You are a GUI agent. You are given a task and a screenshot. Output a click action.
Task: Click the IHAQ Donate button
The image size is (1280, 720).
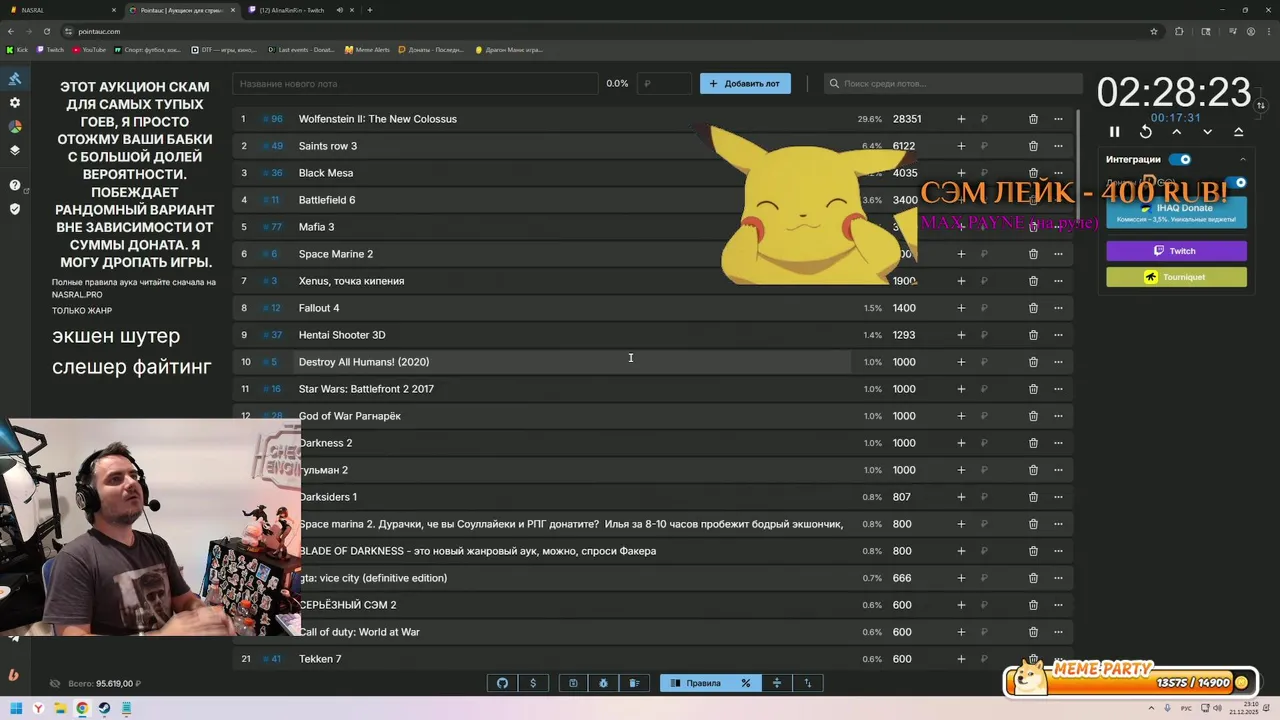1177,212
